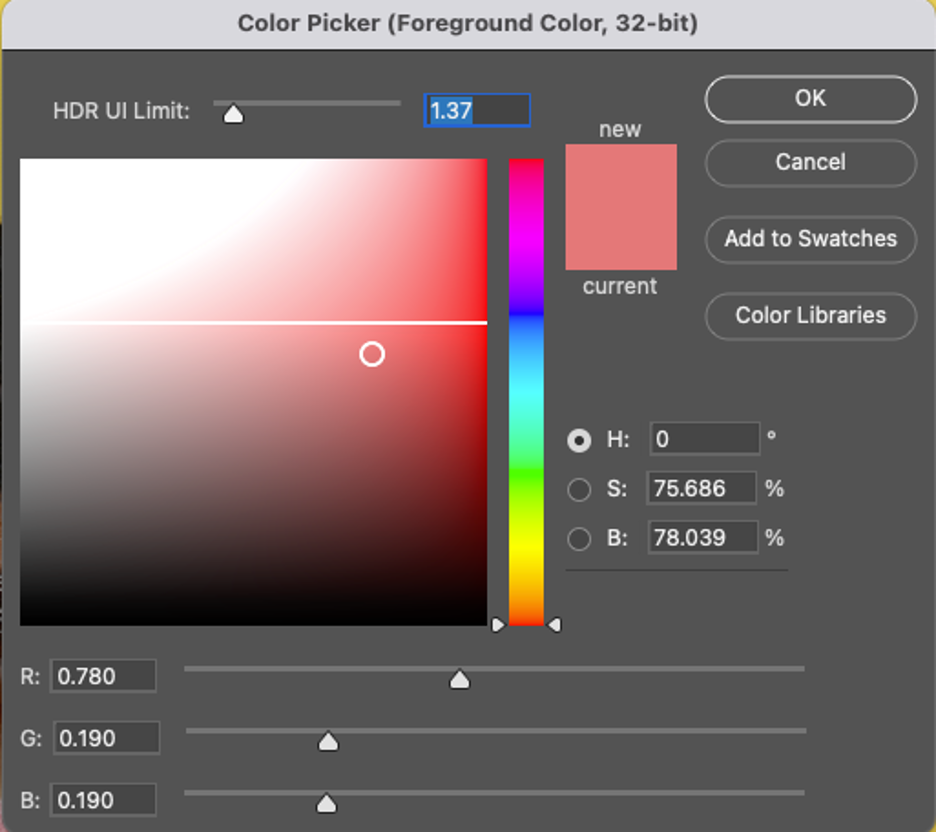Image resolution: width=936 pixels, height=832 pixels.
Task: Select the S radio button
Action: [x=578, y=489]
